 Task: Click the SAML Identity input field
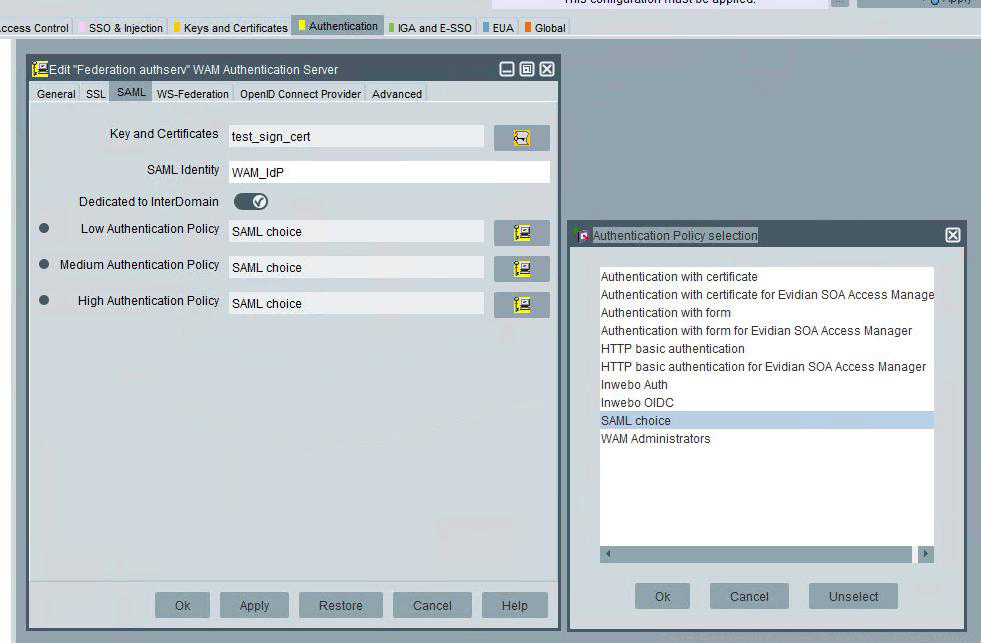coord(389,172)
